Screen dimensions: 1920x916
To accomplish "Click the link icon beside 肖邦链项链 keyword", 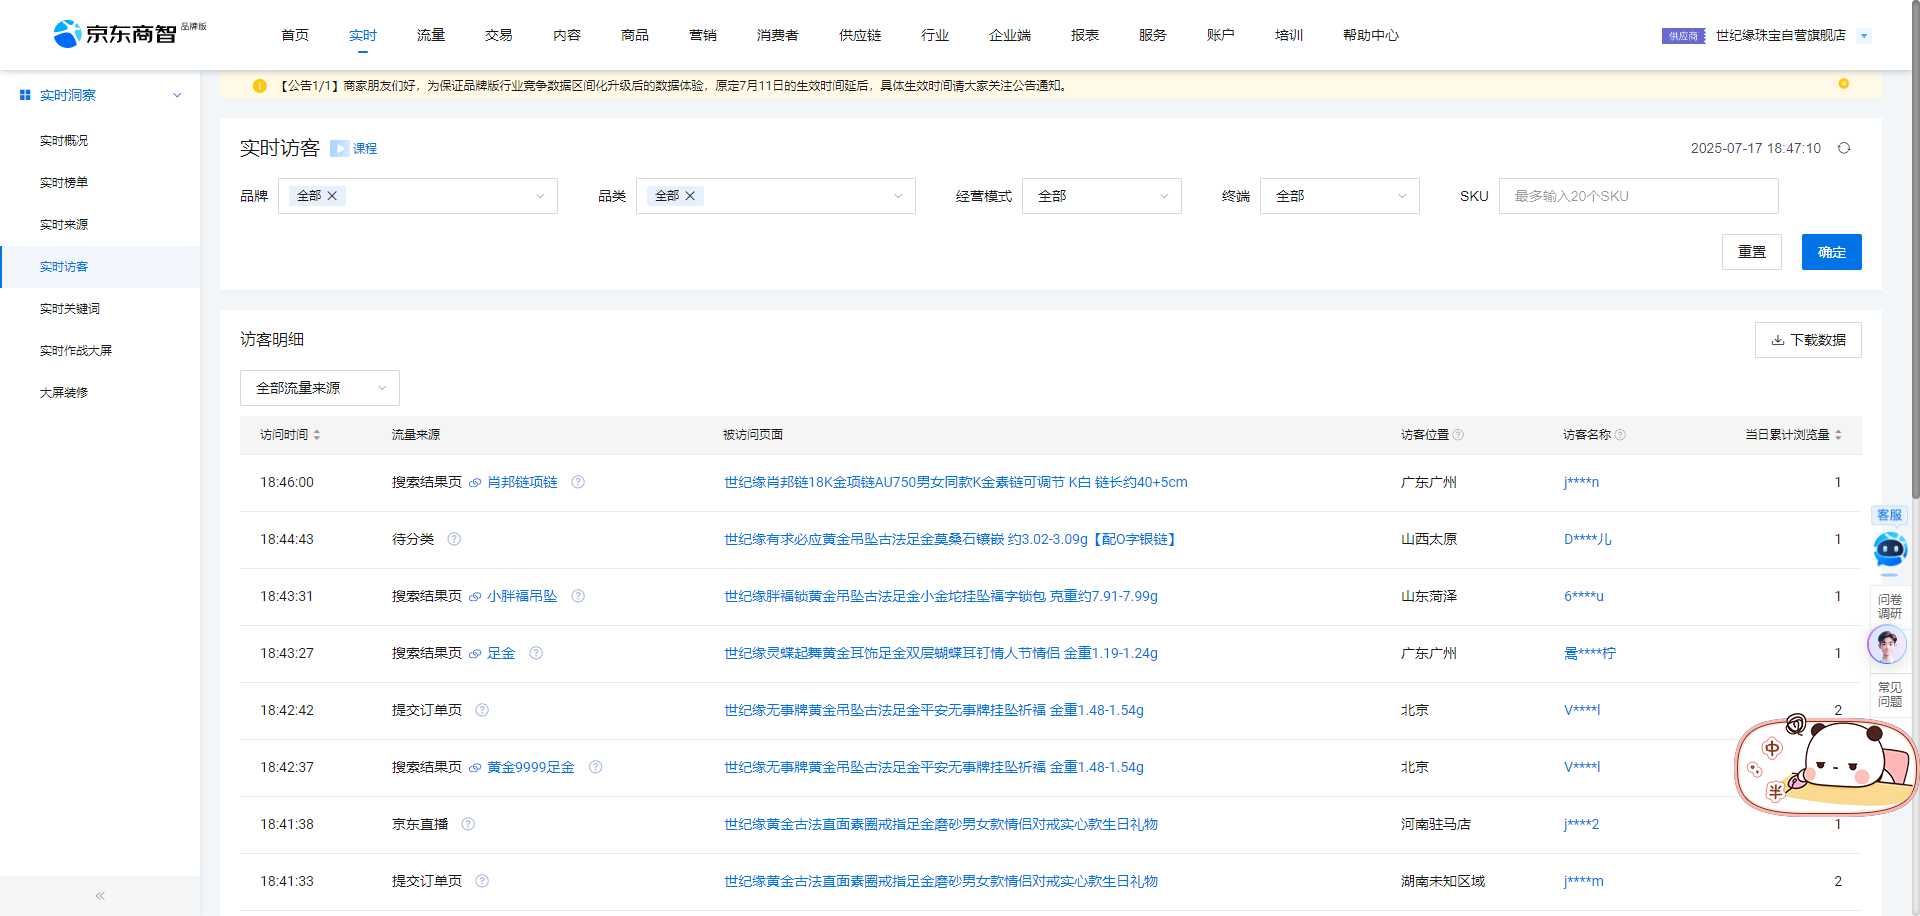I will tap(475, 483).
